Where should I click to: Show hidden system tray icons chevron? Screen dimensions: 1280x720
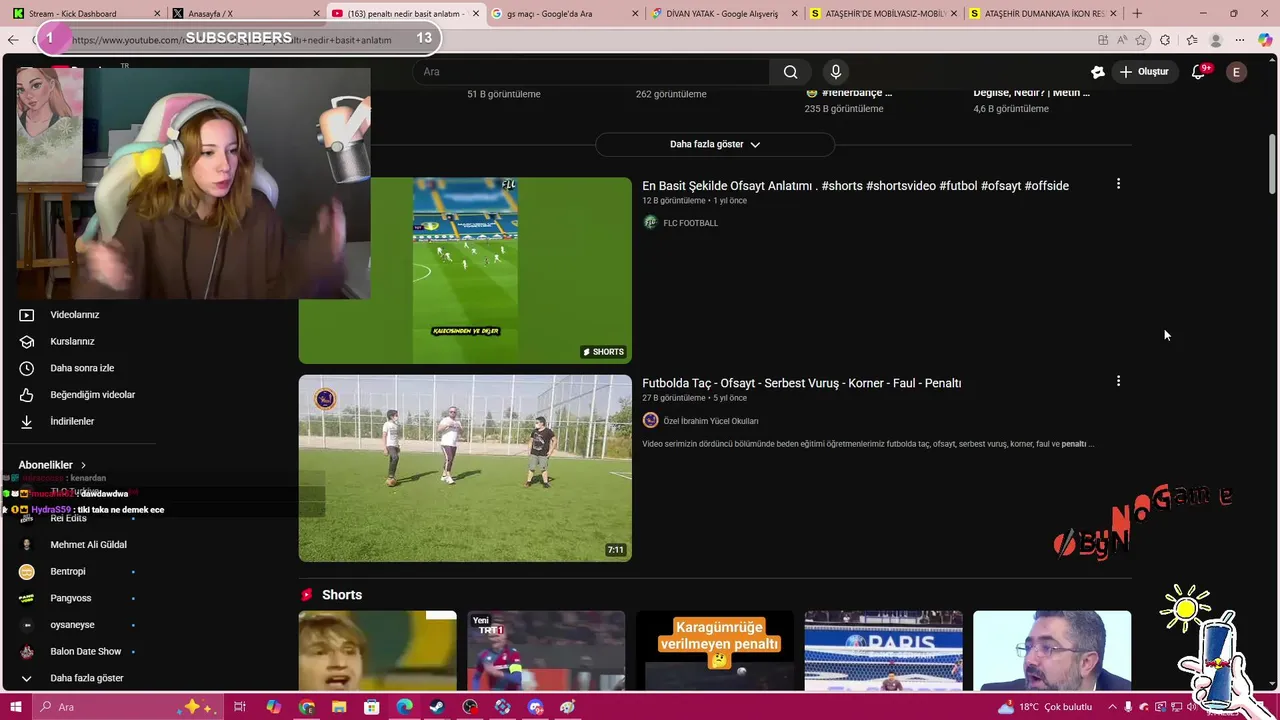pyautogui.click(x=1111, y=707)
